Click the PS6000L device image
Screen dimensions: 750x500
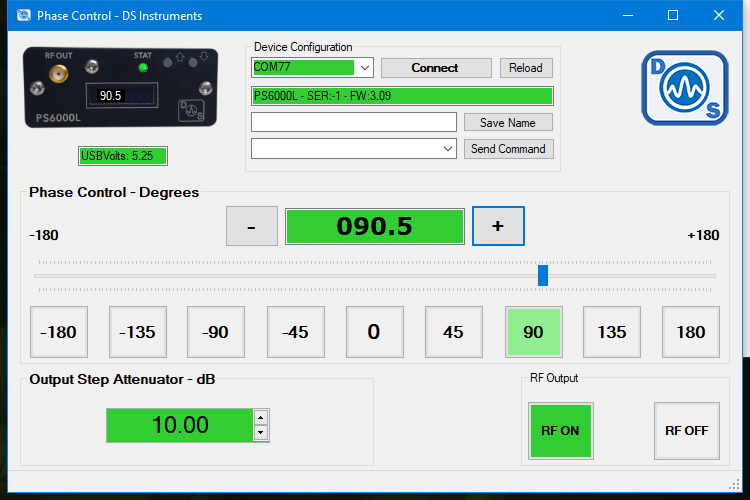[x=121, y=88]
